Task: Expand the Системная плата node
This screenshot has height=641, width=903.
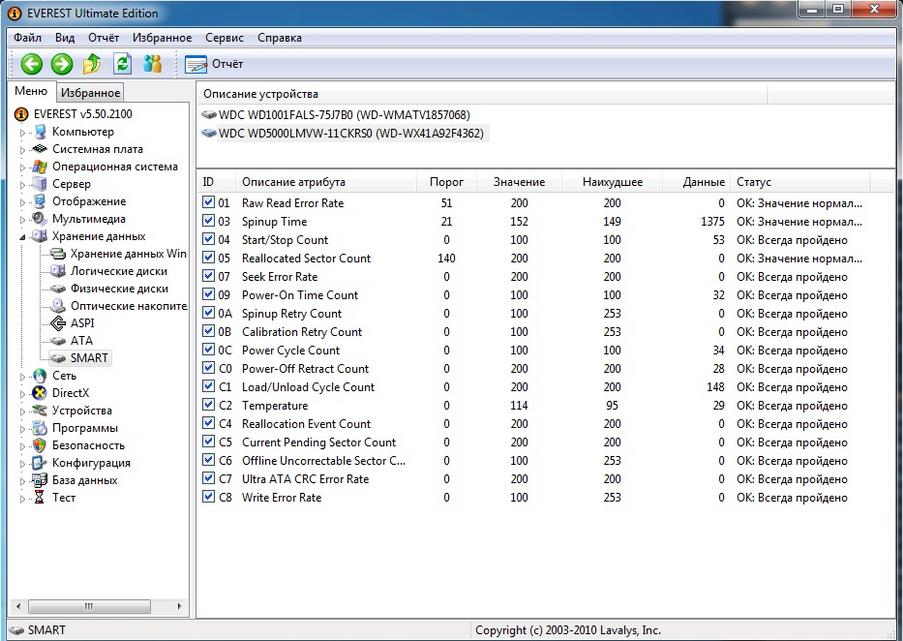Action: pos(23,150)
